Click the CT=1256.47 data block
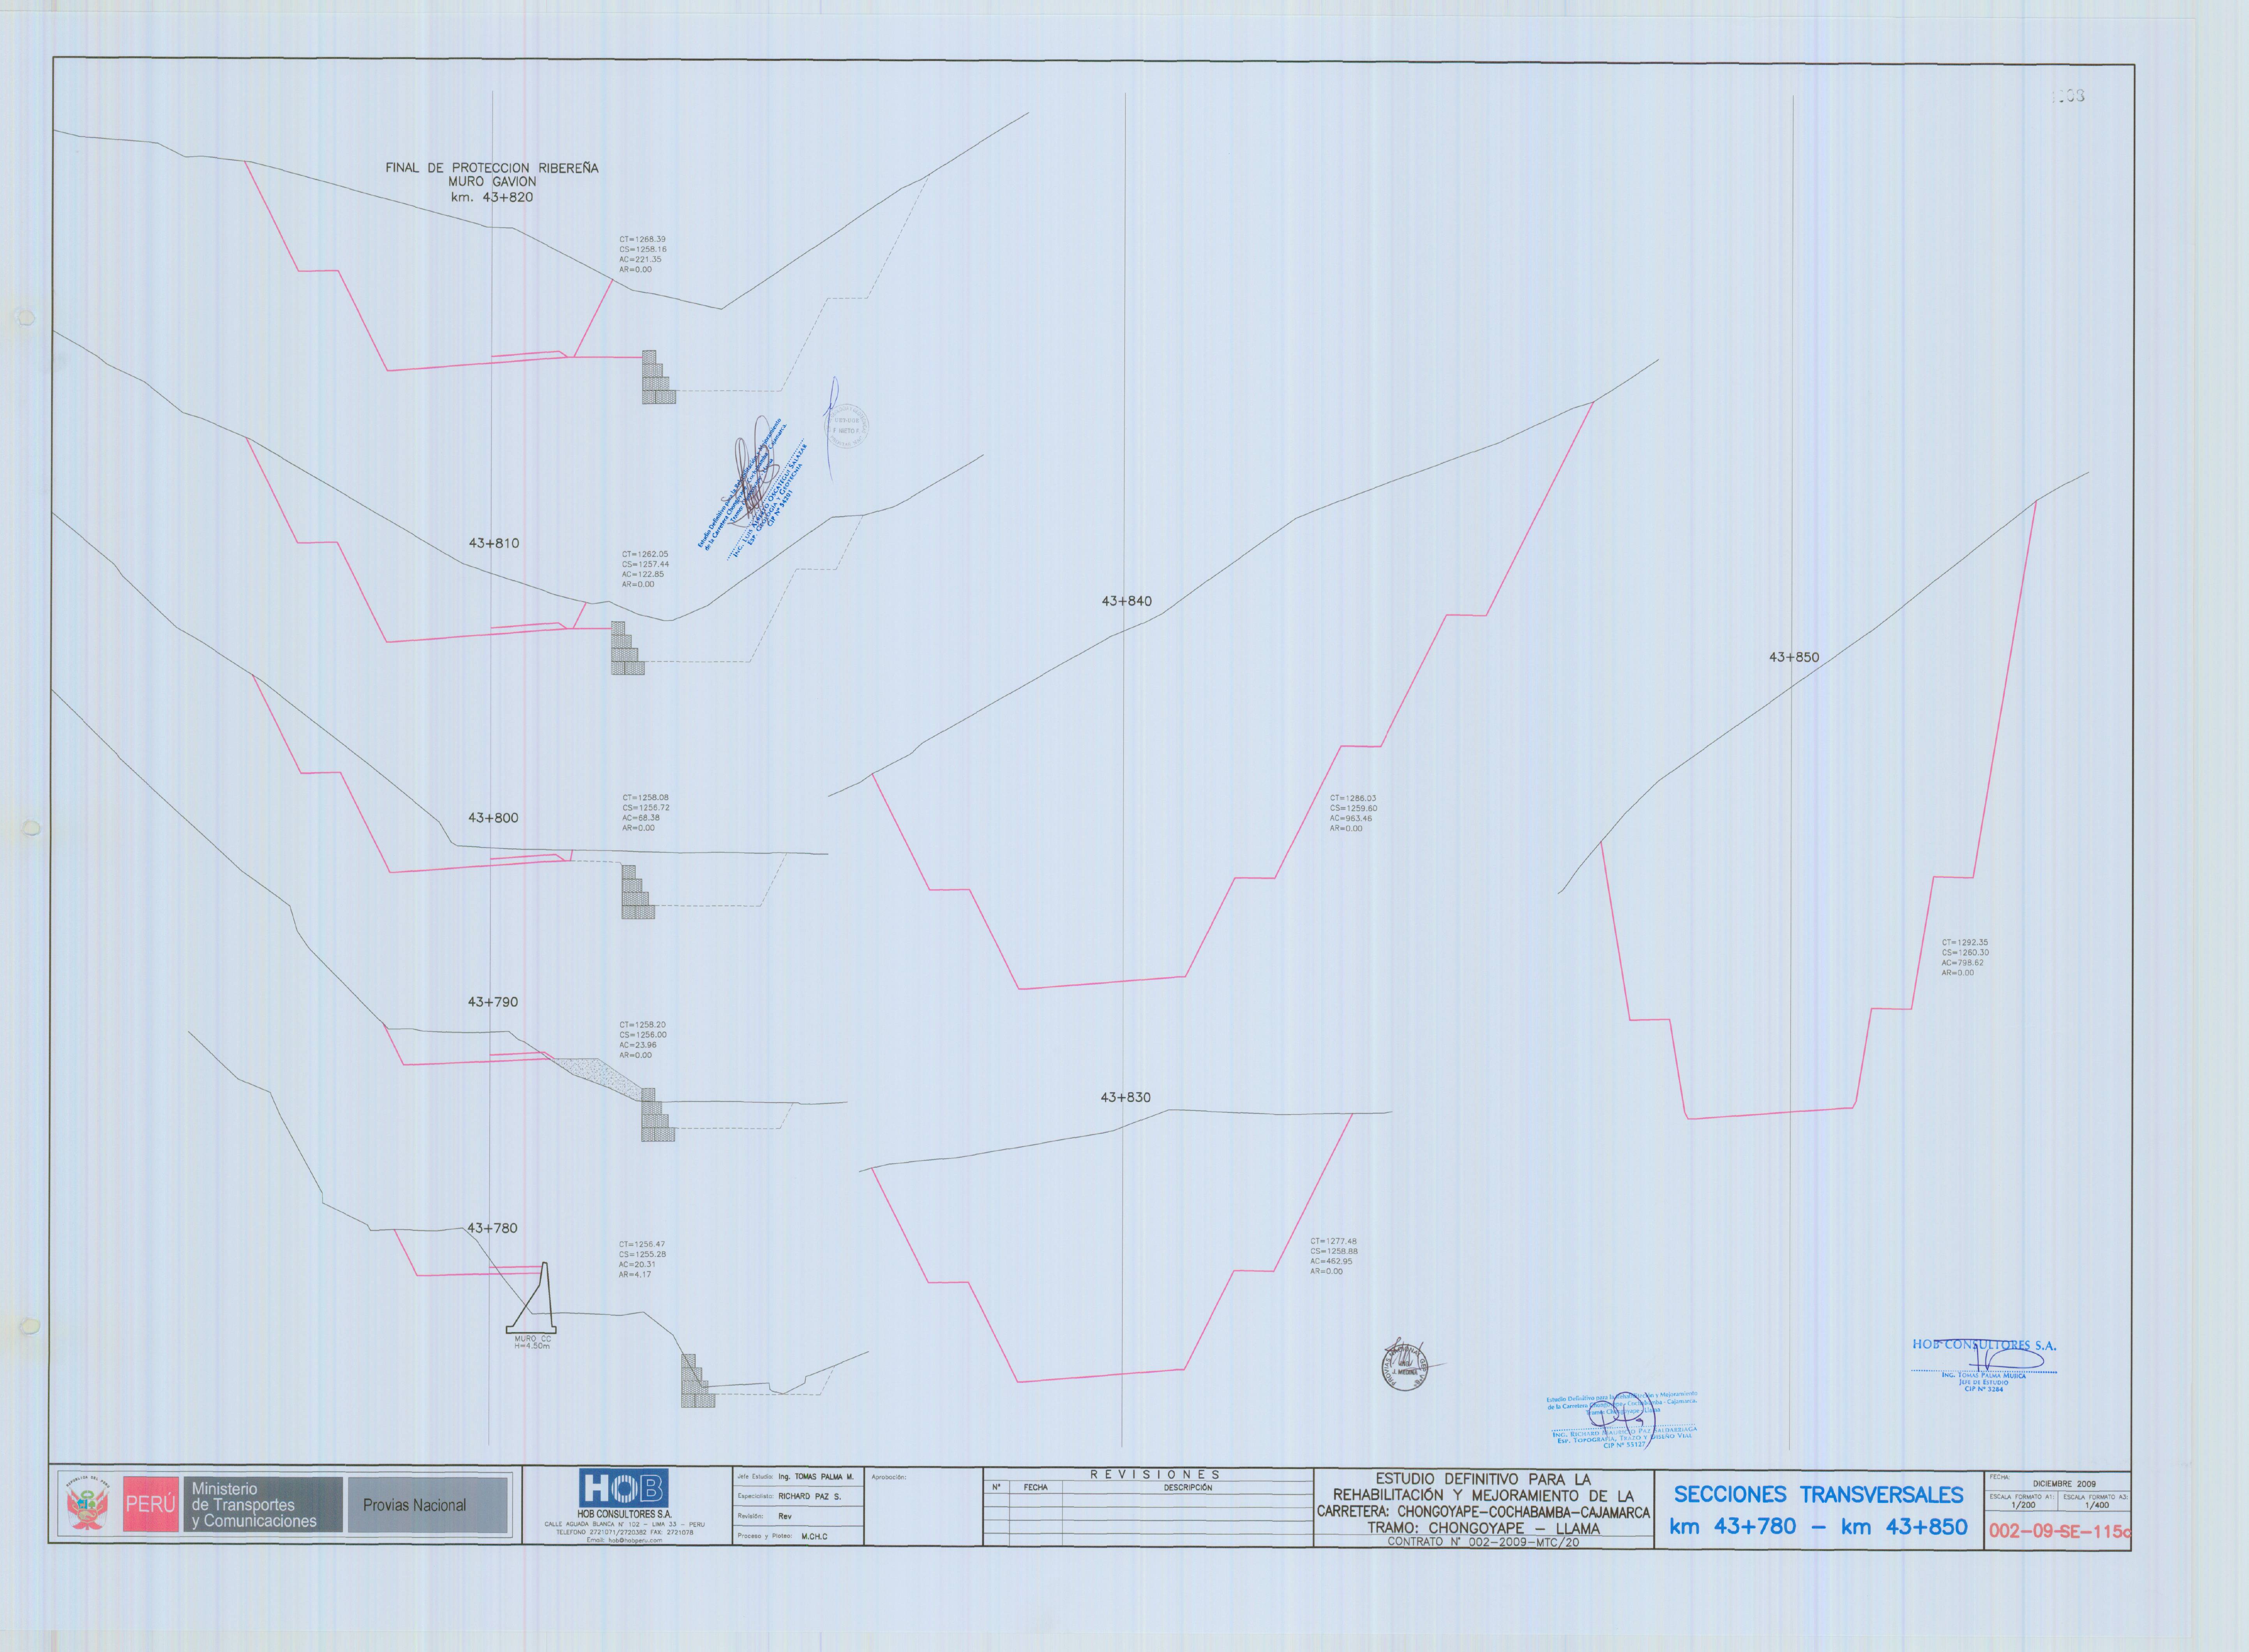The width and height of the screenshot is (2249, 1652). click(643, 1259)
